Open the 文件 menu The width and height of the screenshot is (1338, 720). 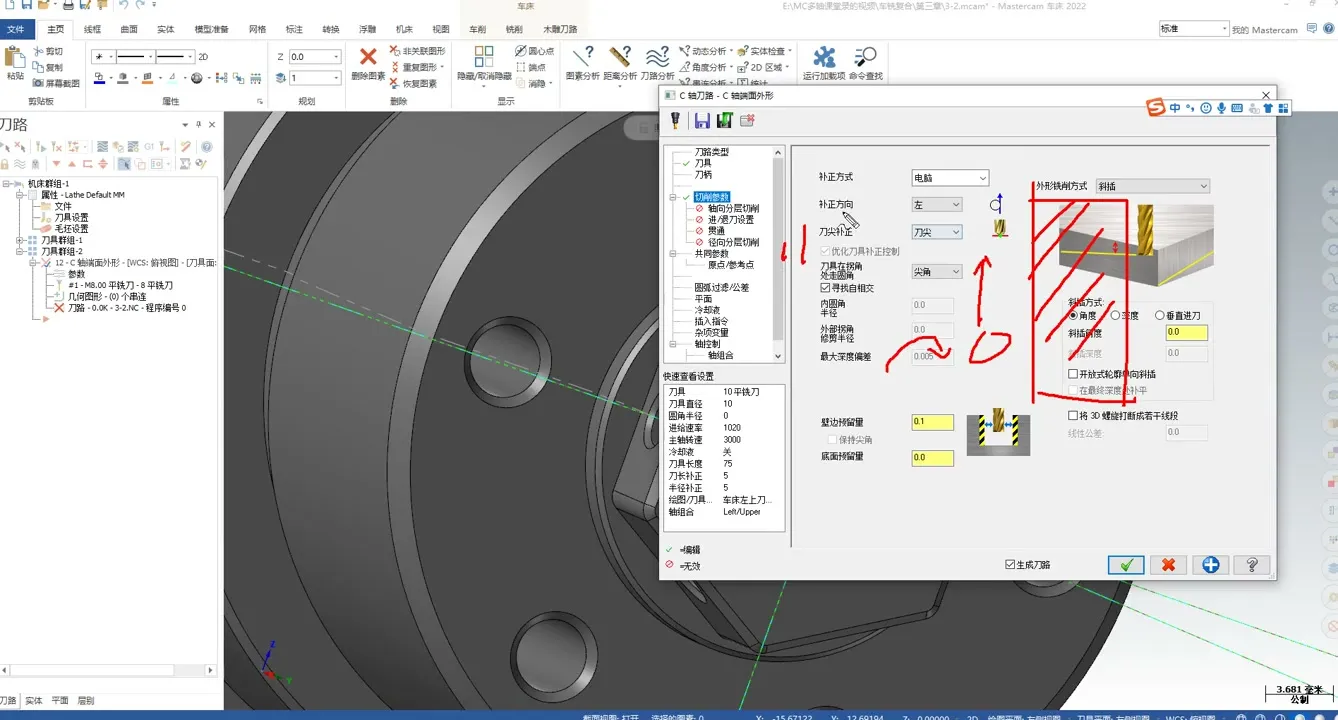point(16,30)
